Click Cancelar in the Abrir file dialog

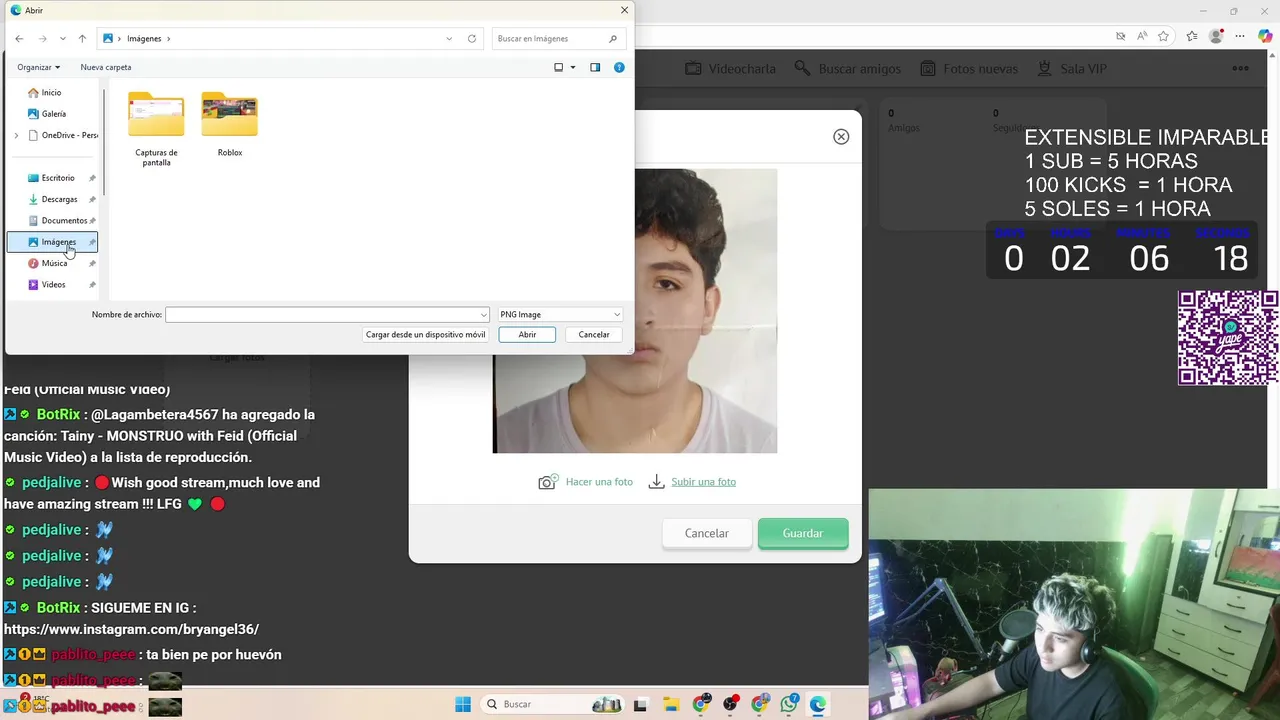594,334
